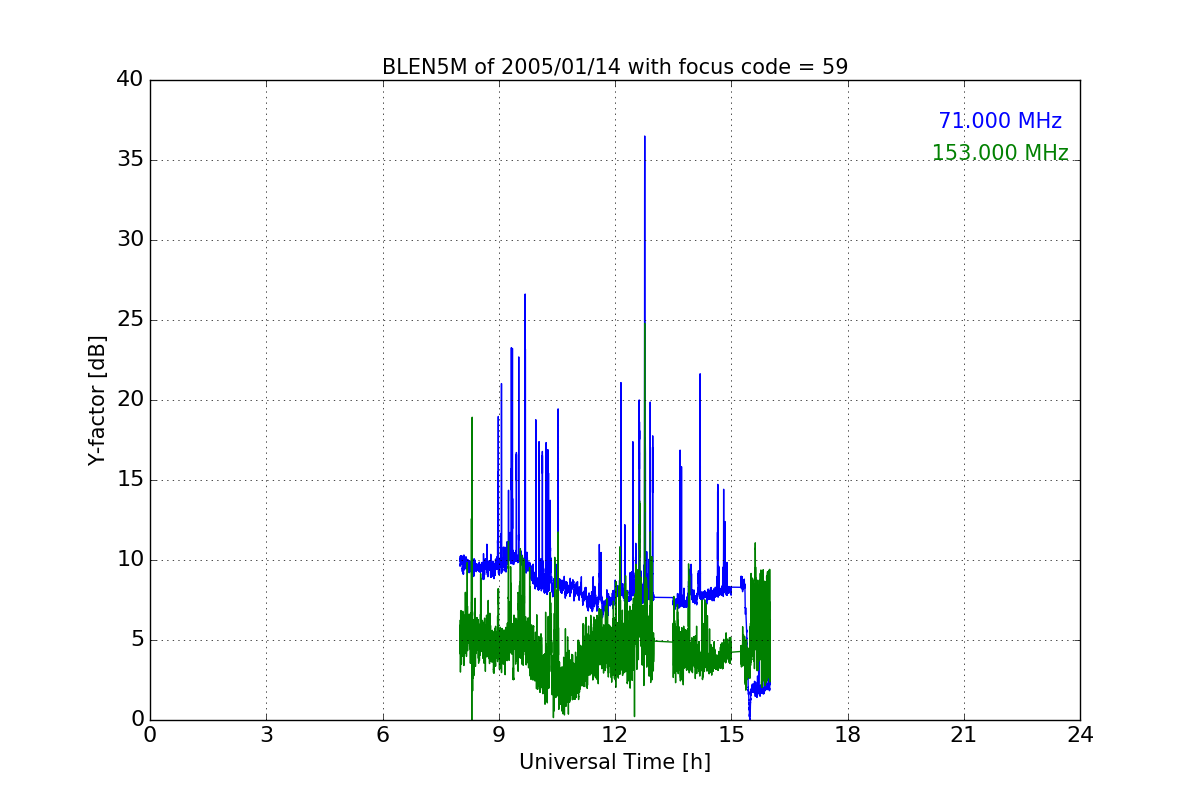Viewport: 1200px width, 800px height.
Task: Click x-axis tick label '6'
Action: pyautogui.click(x=382, y=735)
